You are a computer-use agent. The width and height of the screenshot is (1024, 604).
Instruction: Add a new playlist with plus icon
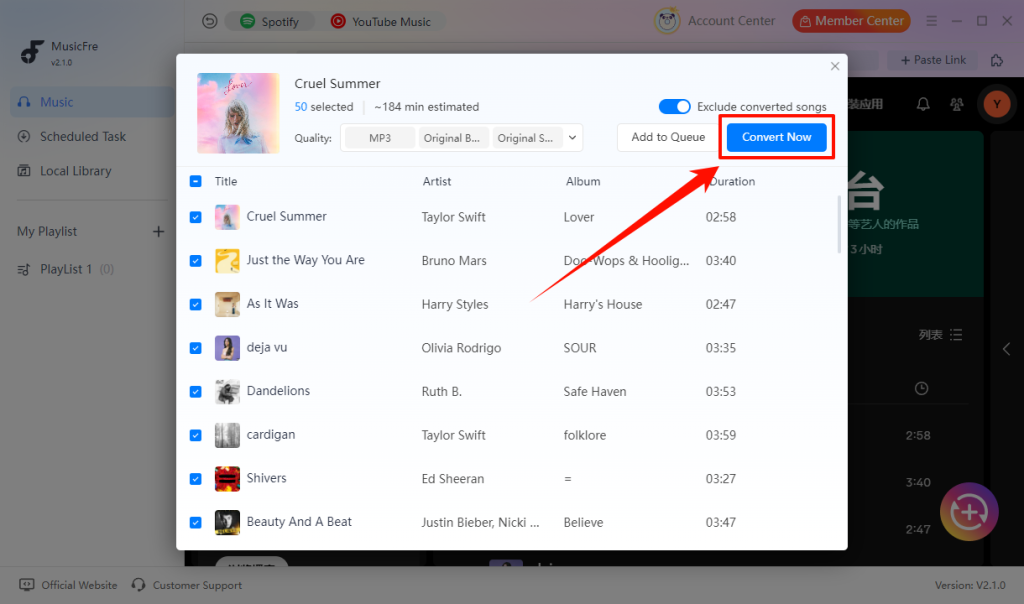coord(158,232)
